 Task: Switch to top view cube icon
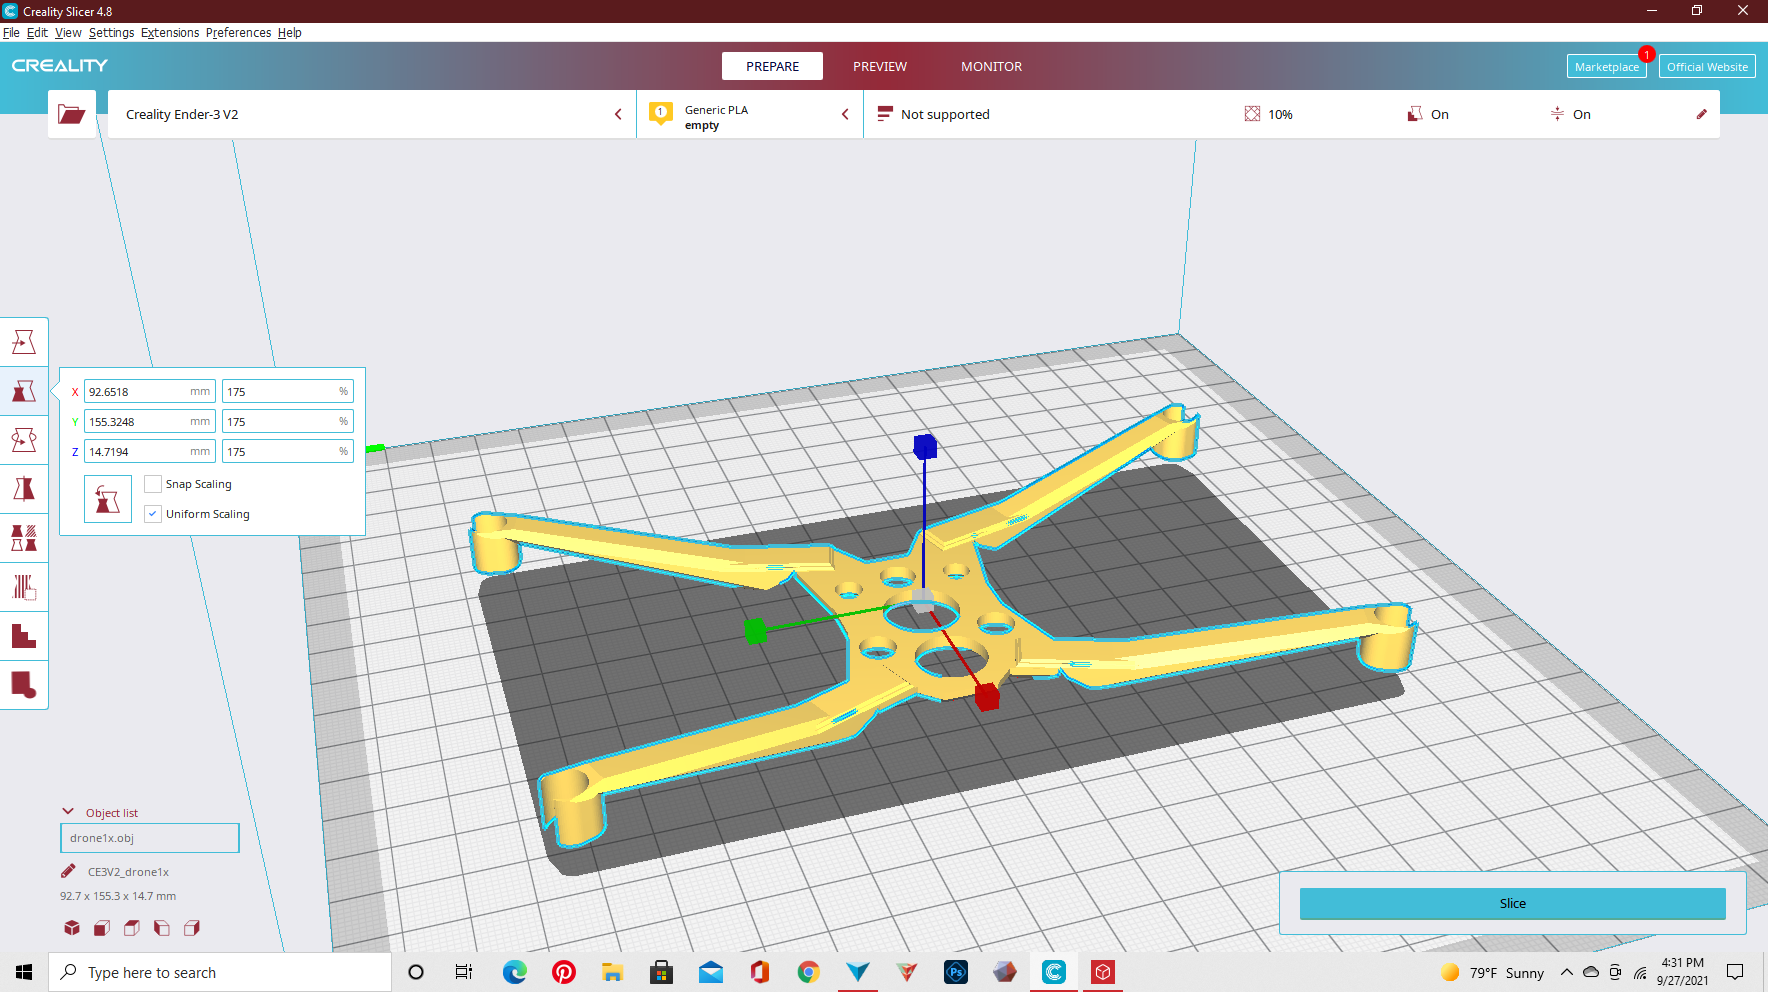[x=132, y=928]
